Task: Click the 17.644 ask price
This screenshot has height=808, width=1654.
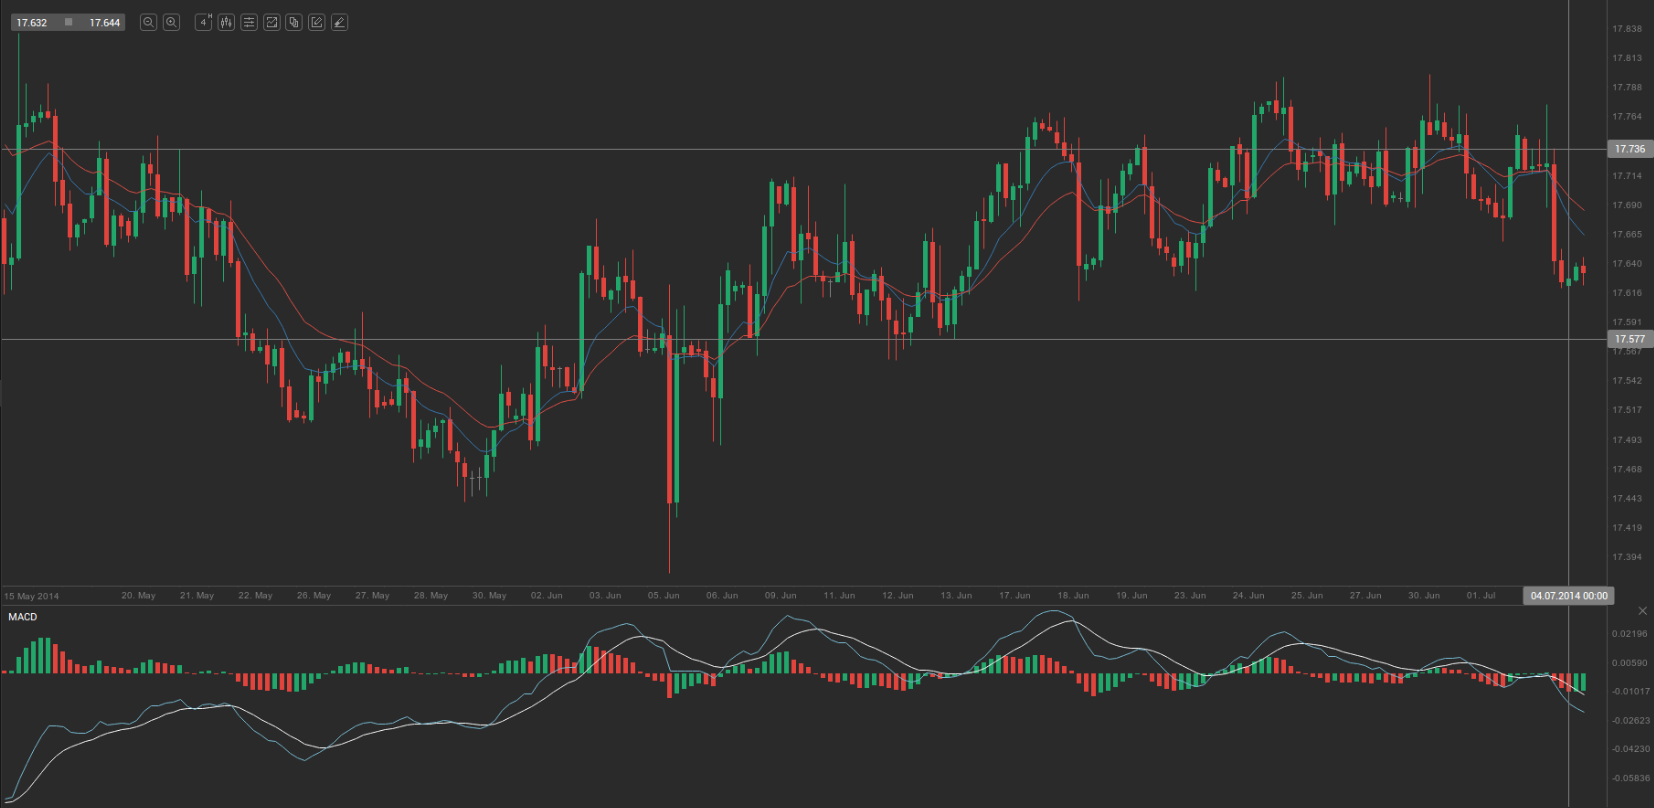Action: (104, 22)
